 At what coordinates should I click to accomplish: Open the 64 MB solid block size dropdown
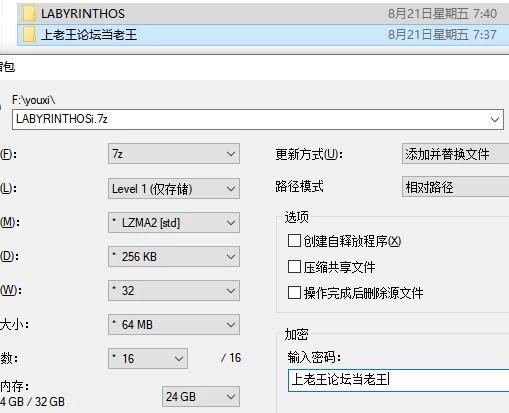[174, 324]
